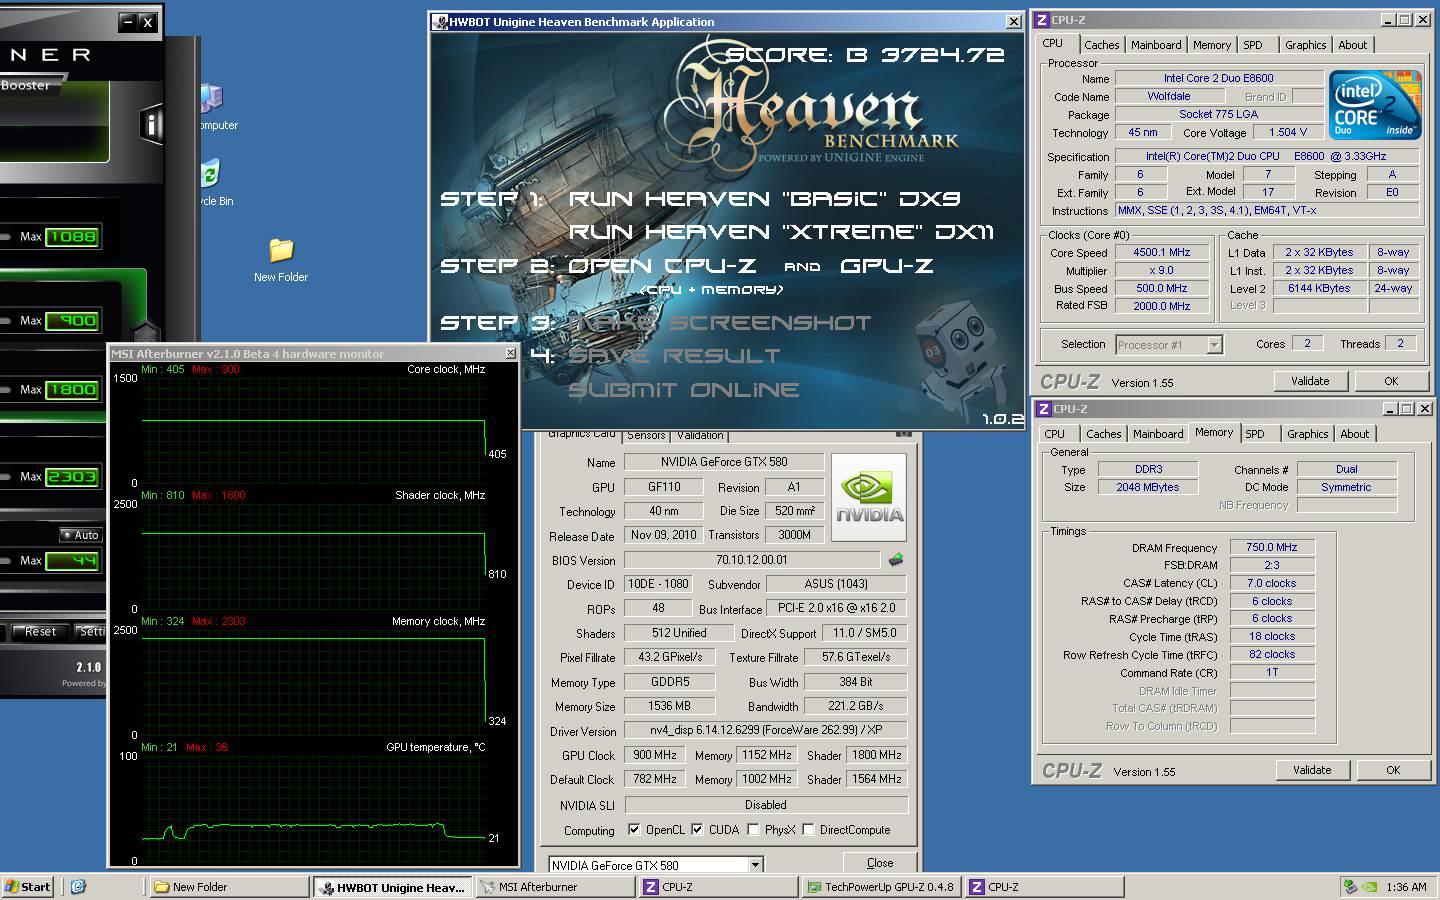
Task: Click the 1:36 AM taskbar clock
Action: pyautogui.click(x=1406, y=887)
